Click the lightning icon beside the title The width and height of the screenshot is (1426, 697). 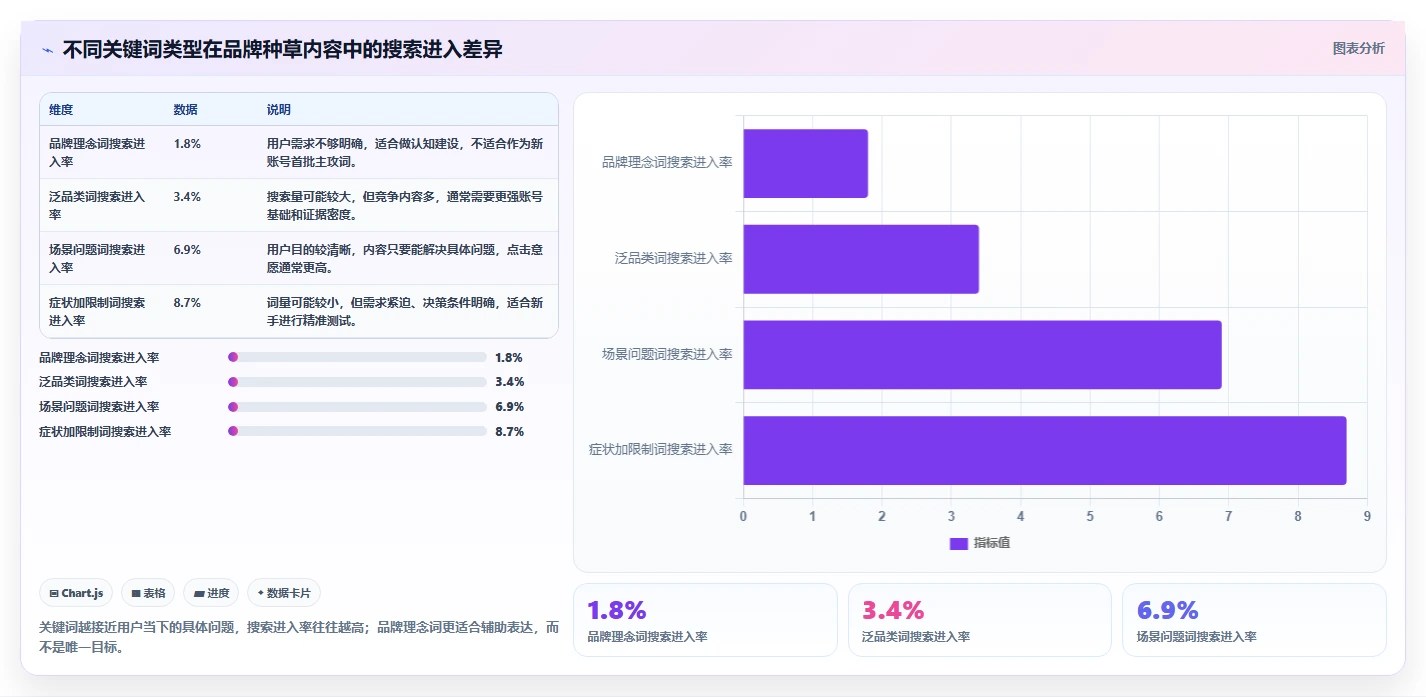click(x=47, y=49)
